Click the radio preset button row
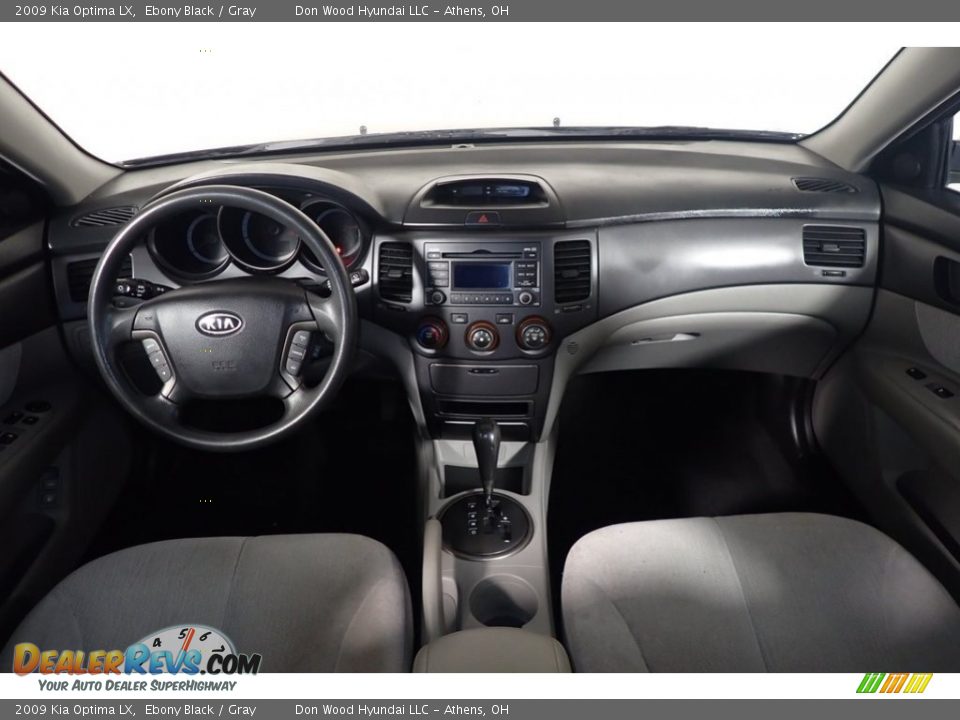This screenshot has height=720, width=960. point(483,298)
